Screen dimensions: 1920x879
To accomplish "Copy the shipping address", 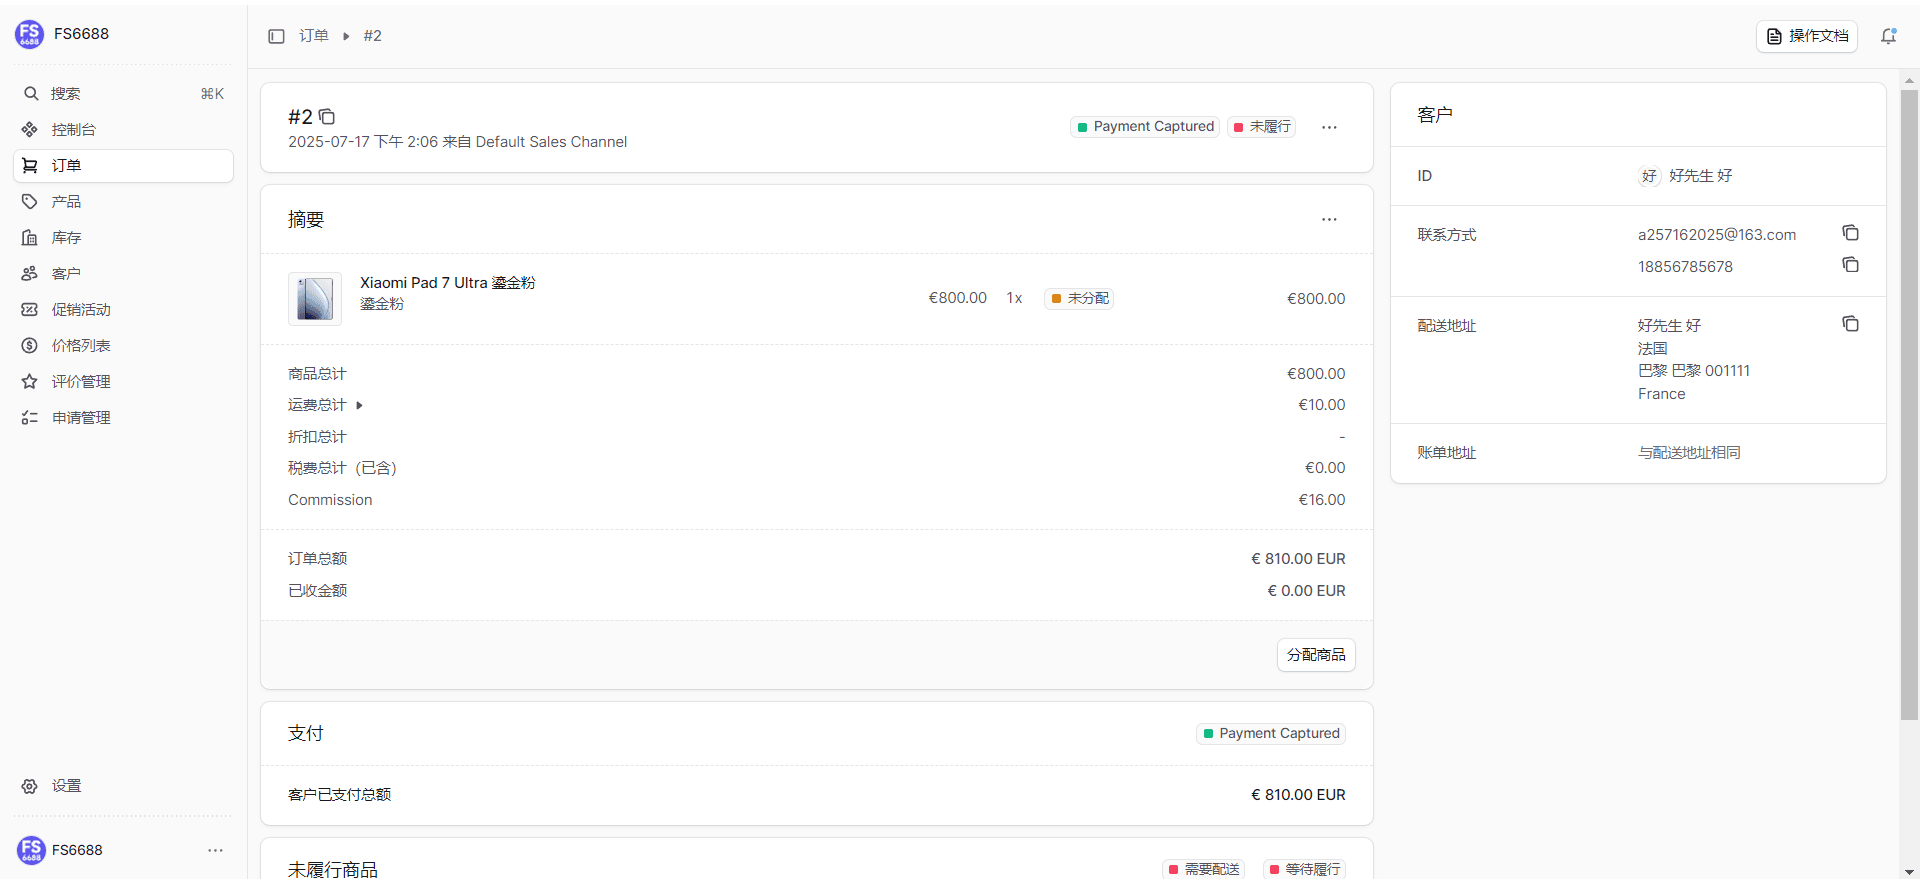I will tap(1850, 324).
